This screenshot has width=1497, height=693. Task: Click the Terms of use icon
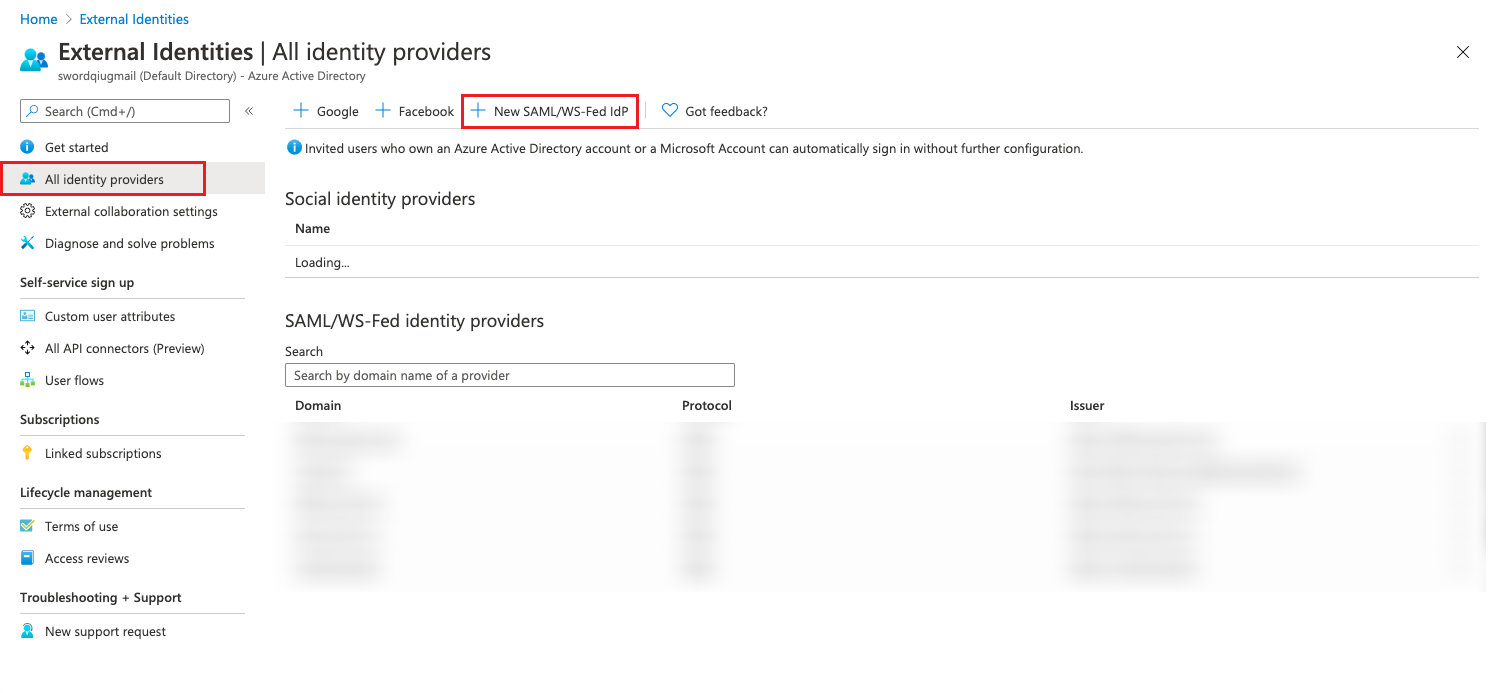pos(28,526)
